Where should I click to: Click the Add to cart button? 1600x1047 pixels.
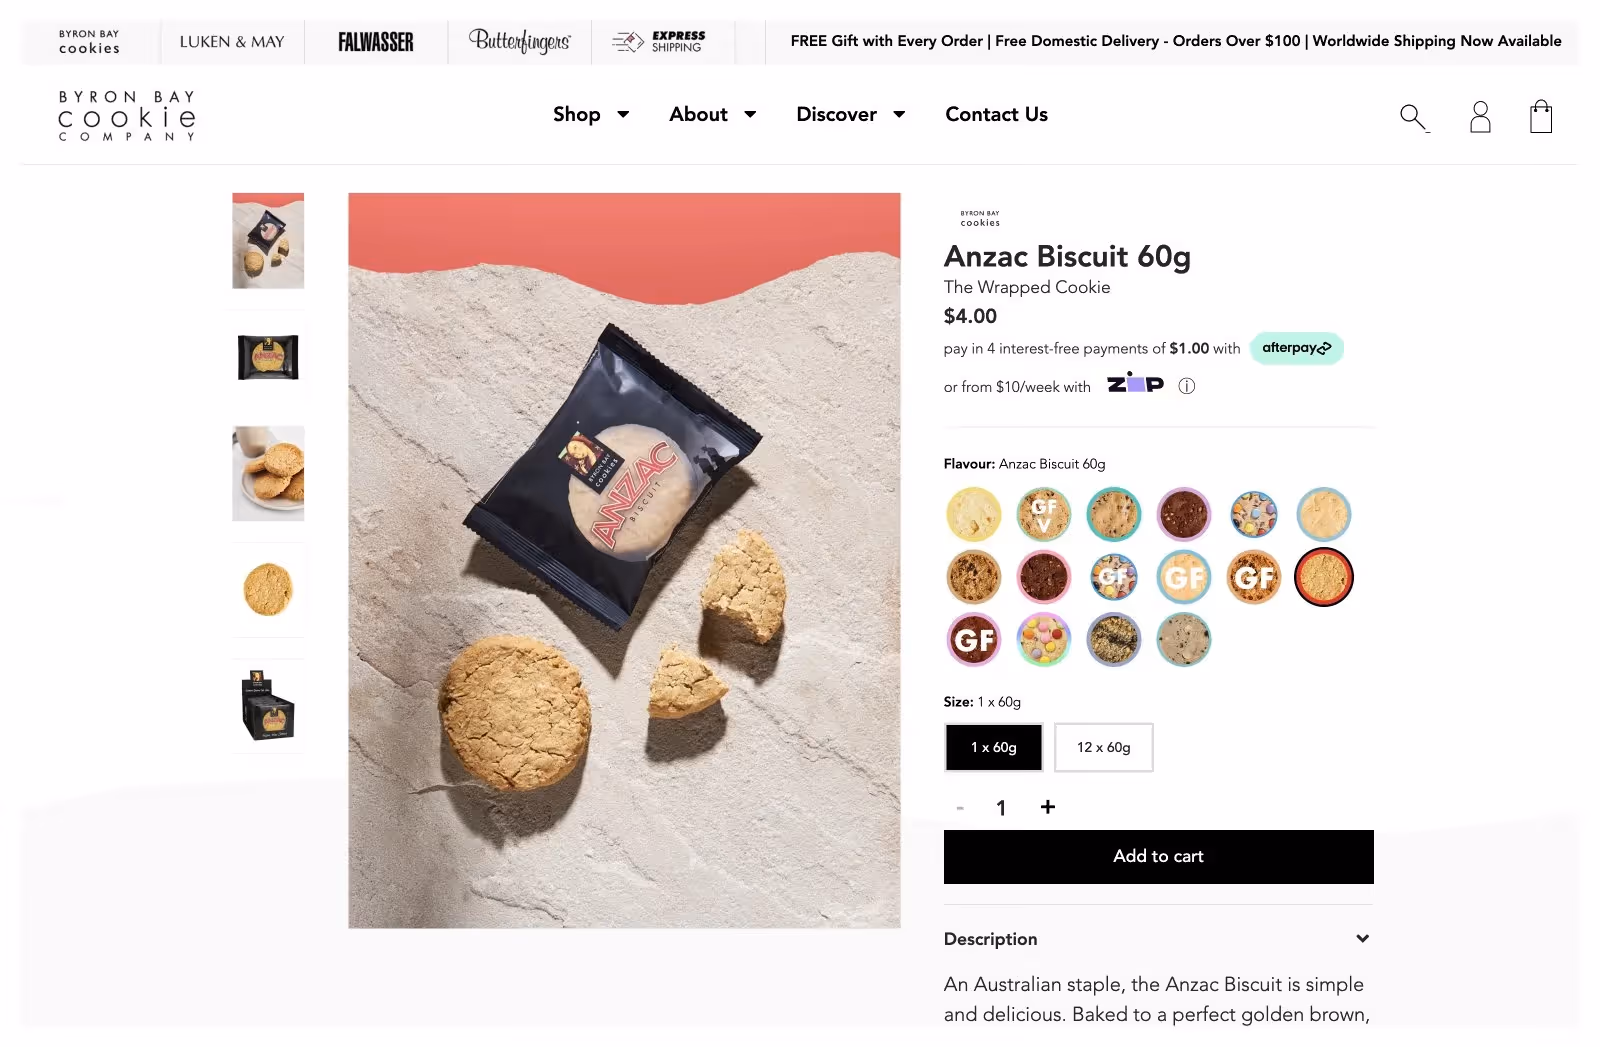(1158, 856)
